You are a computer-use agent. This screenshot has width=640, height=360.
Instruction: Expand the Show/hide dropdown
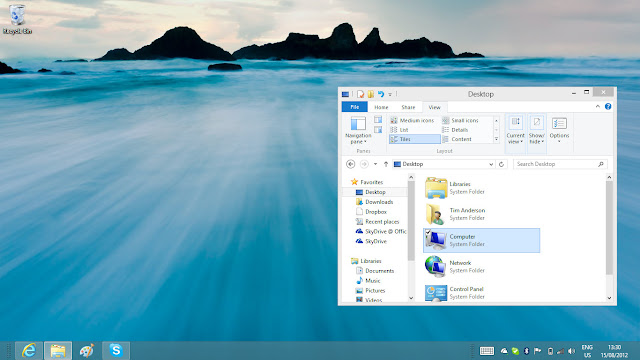tap(537, 129)
